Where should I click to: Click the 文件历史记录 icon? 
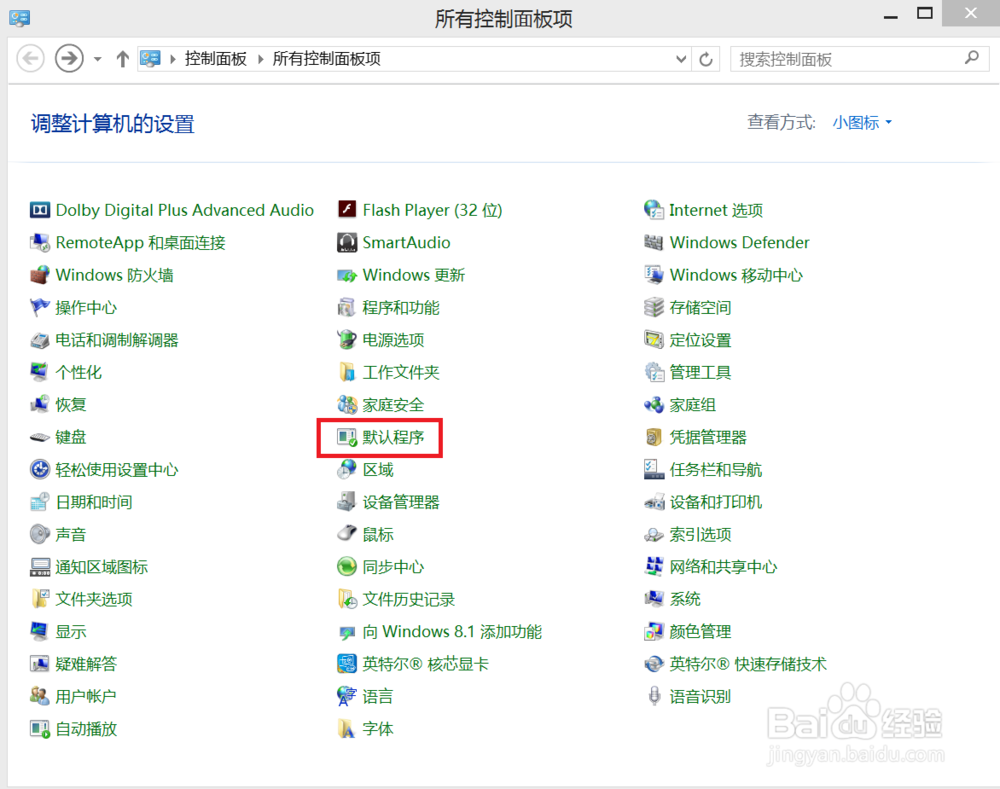pyautogui.click(x=346, y=599)
